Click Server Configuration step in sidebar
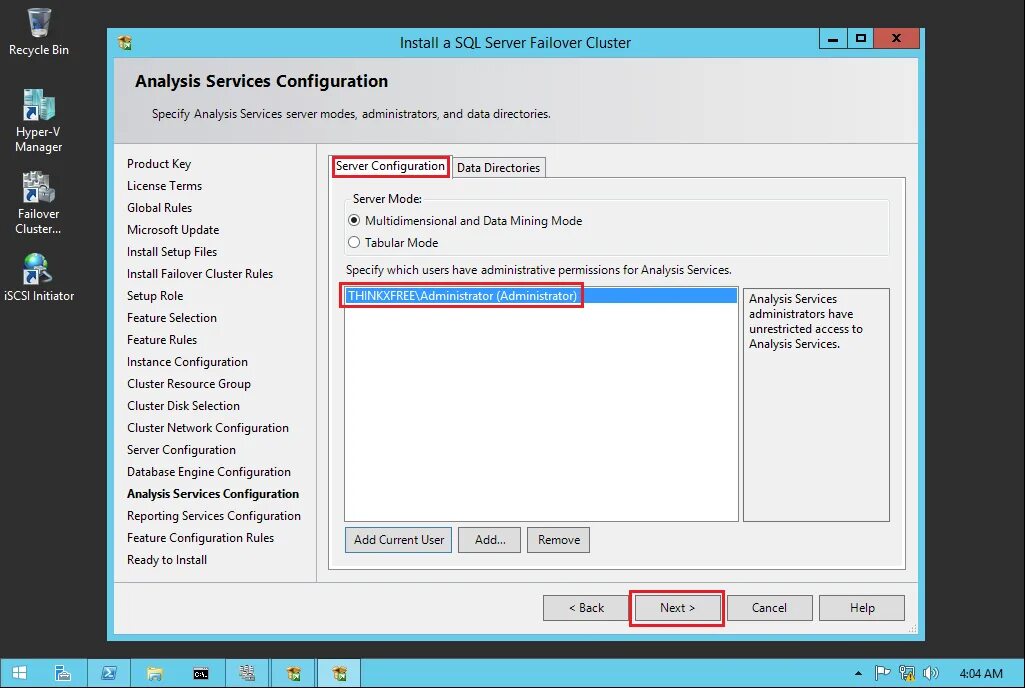 [x=181, y=450]
